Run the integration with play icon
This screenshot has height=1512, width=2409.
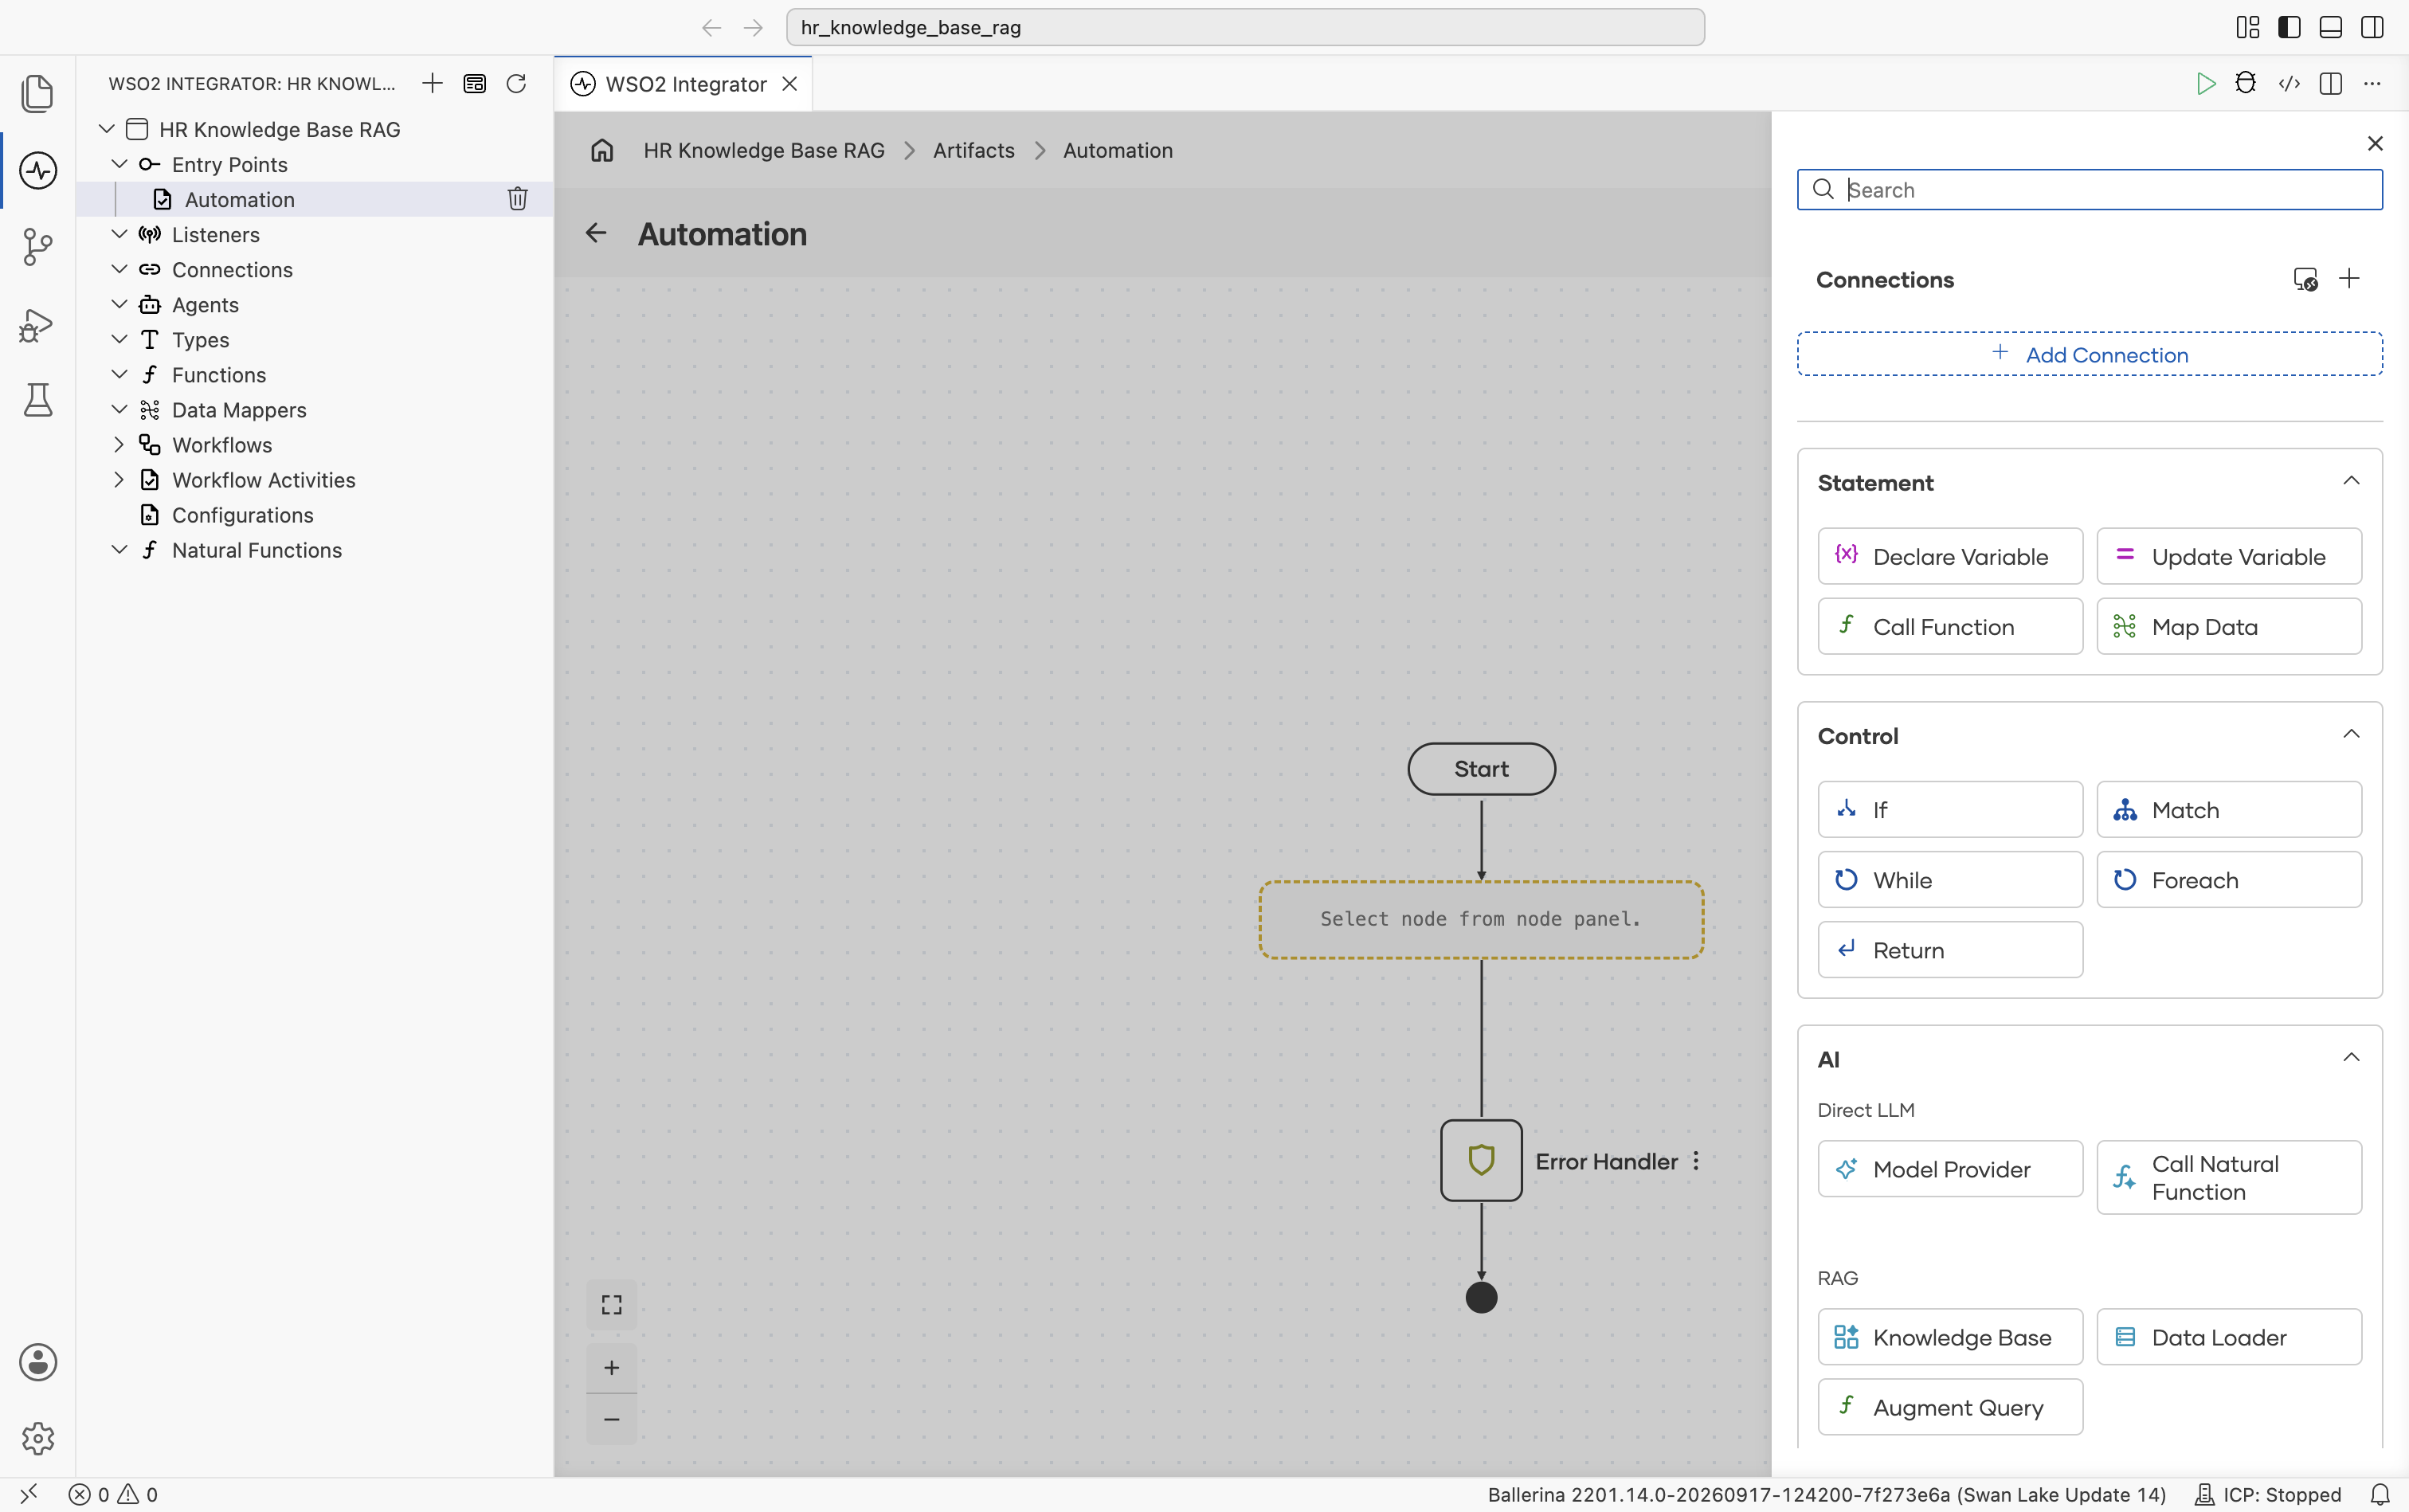pos(2205,84)
